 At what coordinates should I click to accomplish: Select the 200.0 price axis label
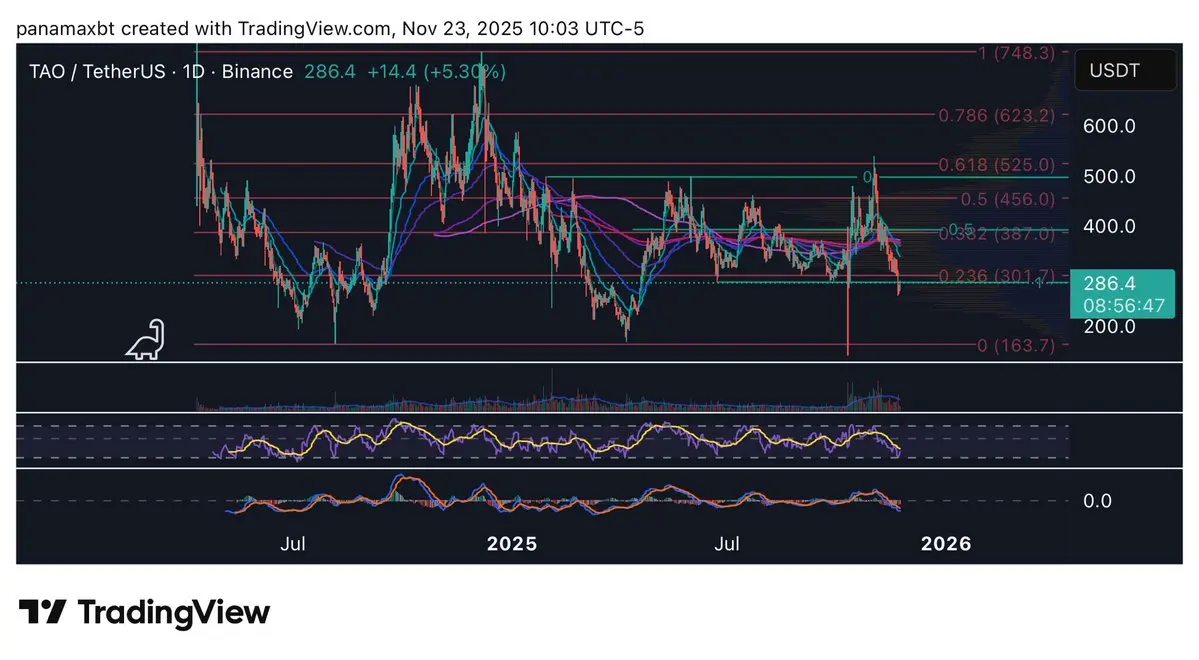click(1109, 327)
